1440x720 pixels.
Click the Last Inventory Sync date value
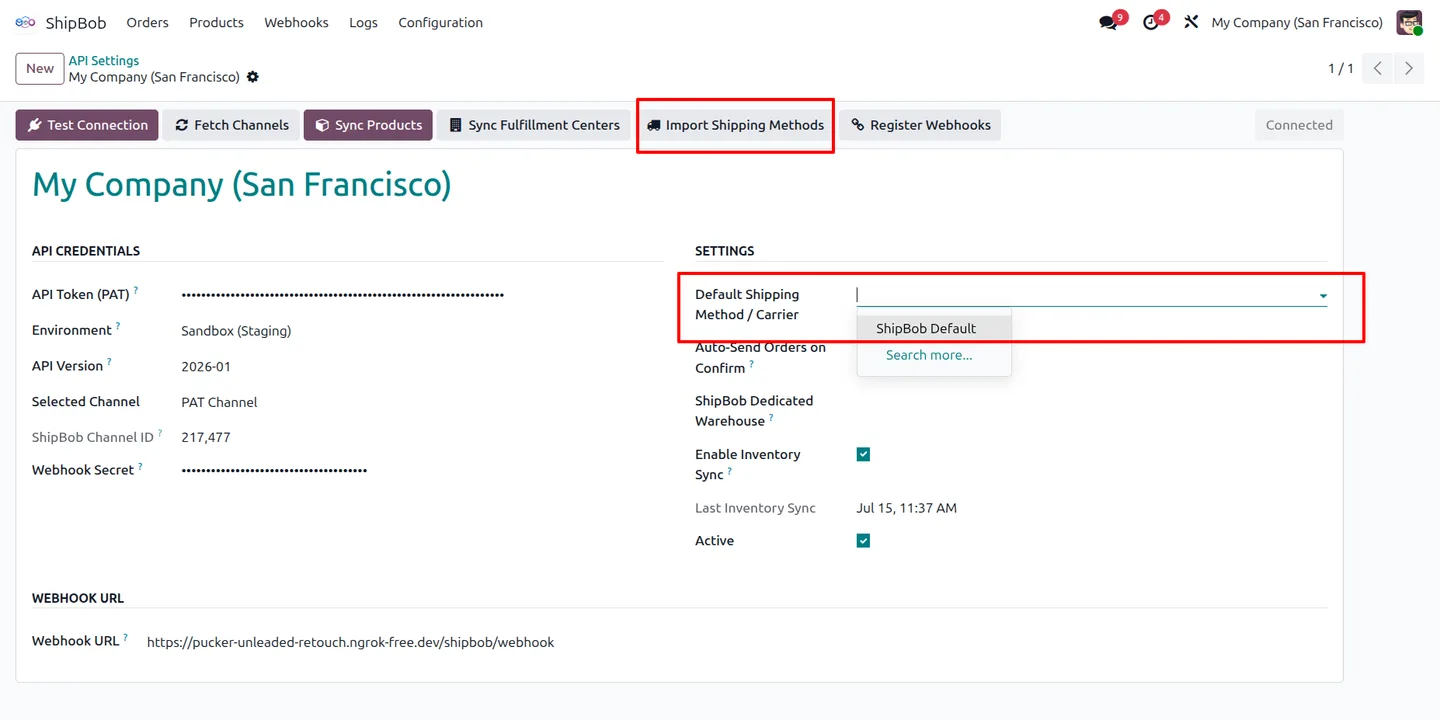(x=906, y=508)
